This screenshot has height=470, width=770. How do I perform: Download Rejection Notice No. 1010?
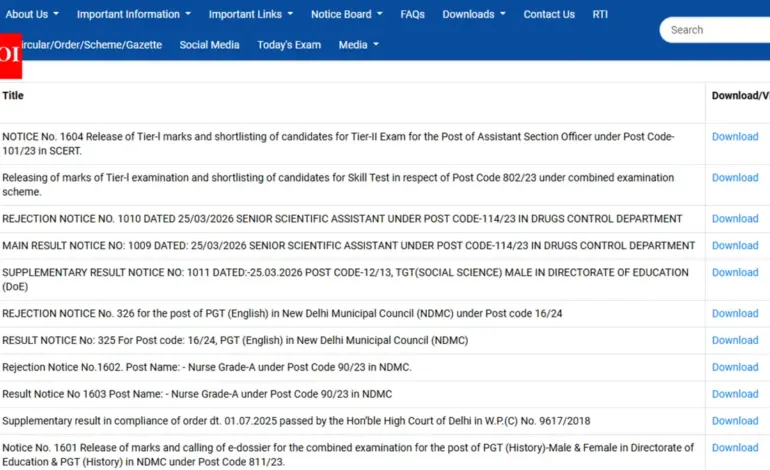click(x=735, y=219)
